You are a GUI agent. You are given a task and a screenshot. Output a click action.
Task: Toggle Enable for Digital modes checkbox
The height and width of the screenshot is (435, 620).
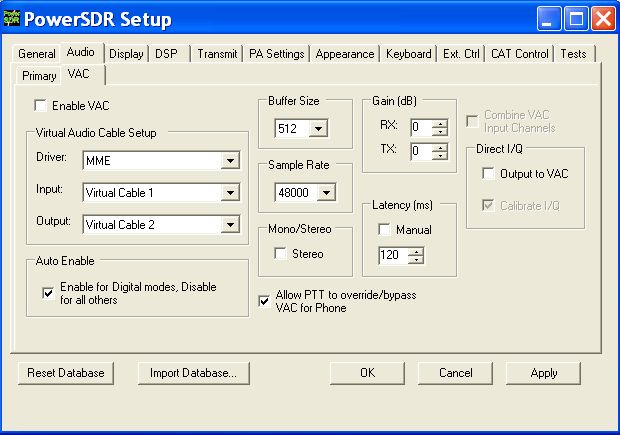[48, 292]
